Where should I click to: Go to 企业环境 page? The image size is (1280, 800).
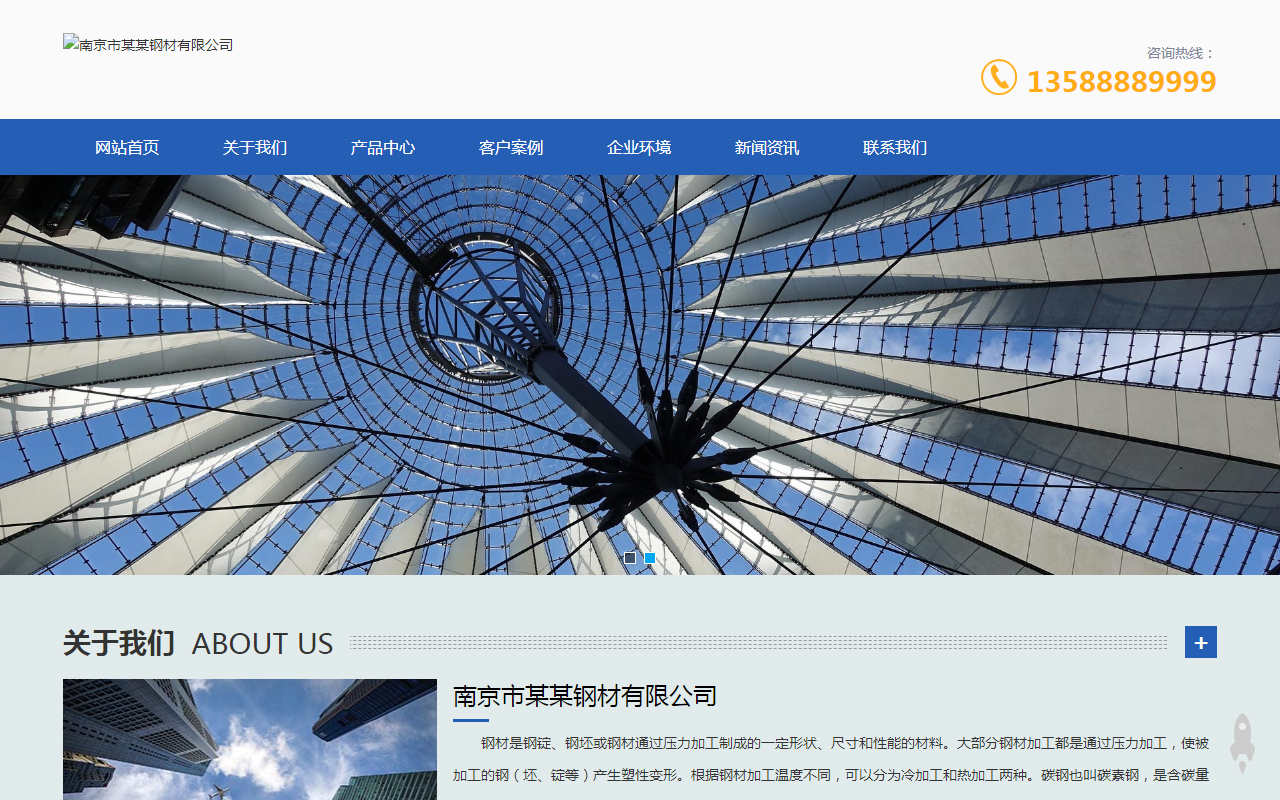coord(639,147)
